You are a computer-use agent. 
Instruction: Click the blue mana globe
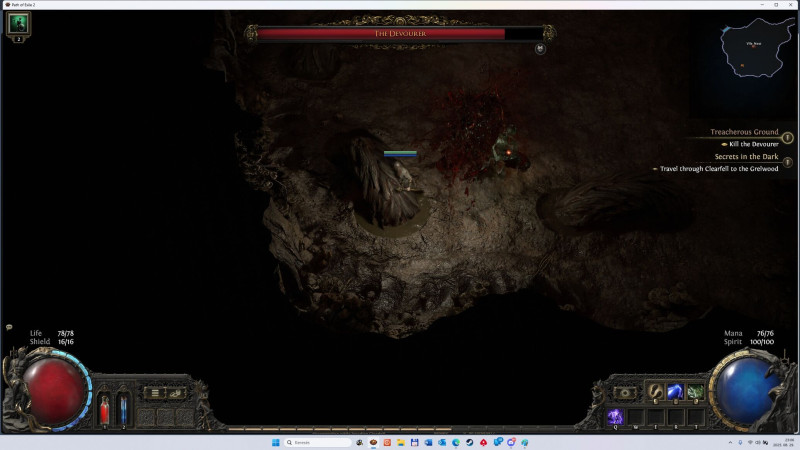pyautogui.click(x=746, y=390)
